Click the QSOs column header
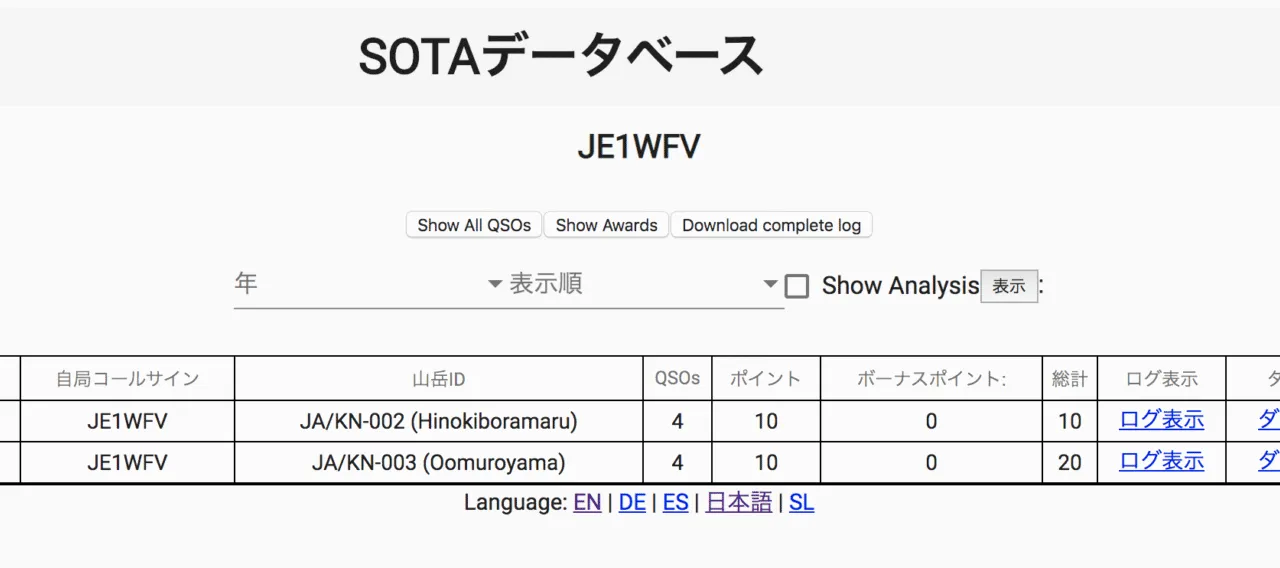The height and width of the screenshot is (568, 1280). 677,379
